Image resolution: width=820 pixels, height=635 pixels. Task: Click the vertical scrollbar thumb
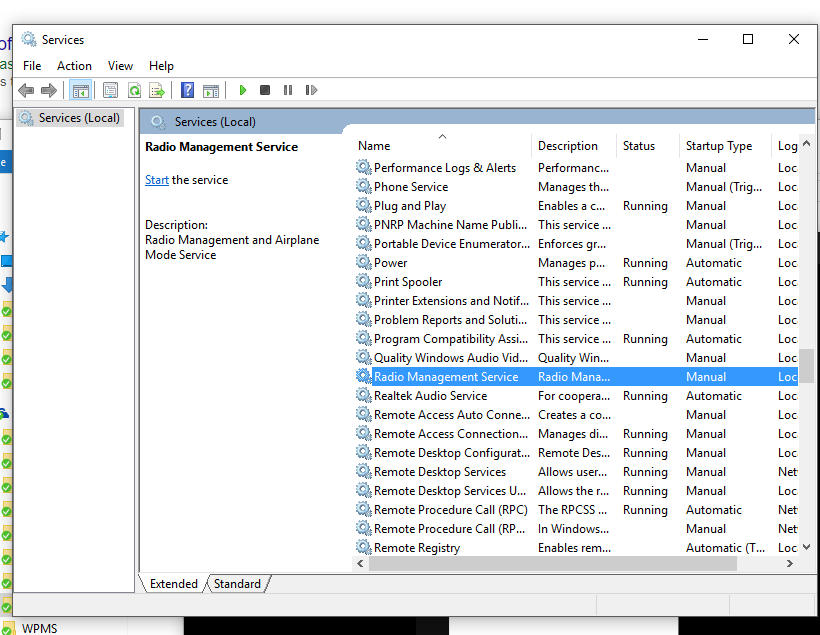point(806,366)
